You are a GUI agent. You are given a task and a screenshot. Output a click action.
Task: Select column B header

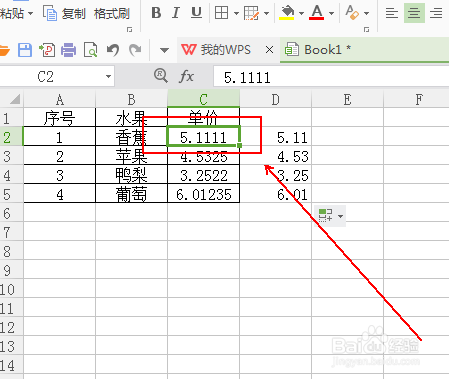(131, 99)
